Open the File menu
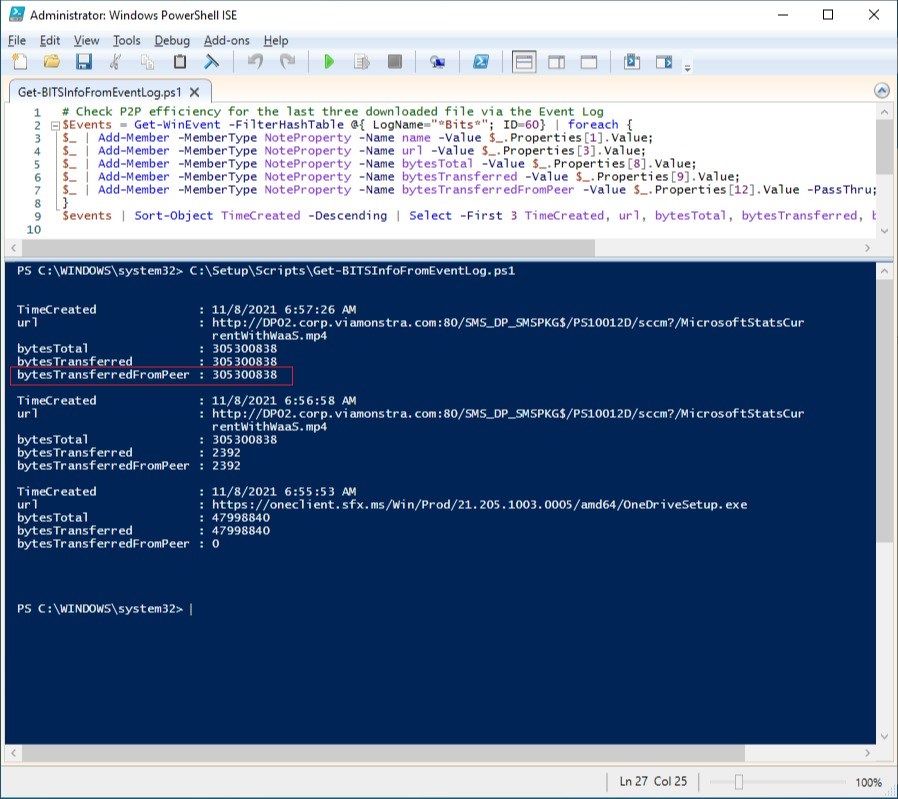Viewport: 898px width, 799px height. tap(17, 40)
